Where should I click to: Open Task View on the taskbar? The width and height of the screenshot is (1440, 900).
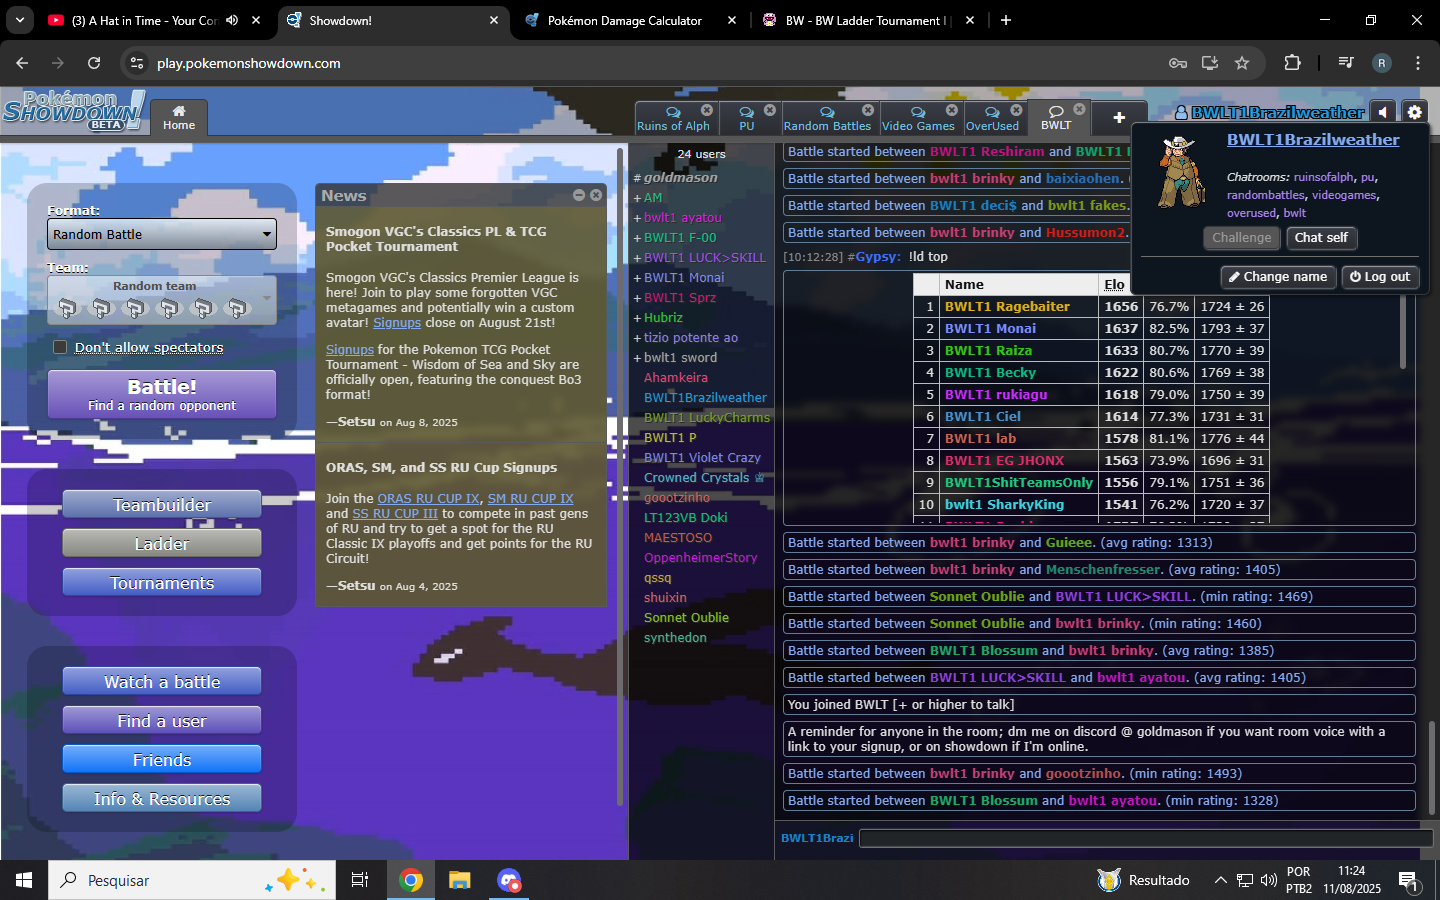pos(360,880)
